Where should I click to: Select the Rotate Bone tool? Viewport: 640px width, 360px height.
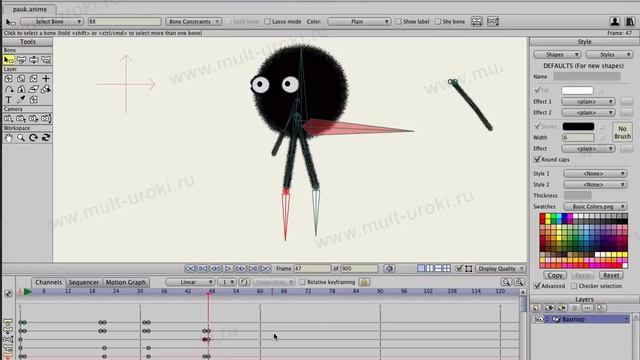click(46, 60)
